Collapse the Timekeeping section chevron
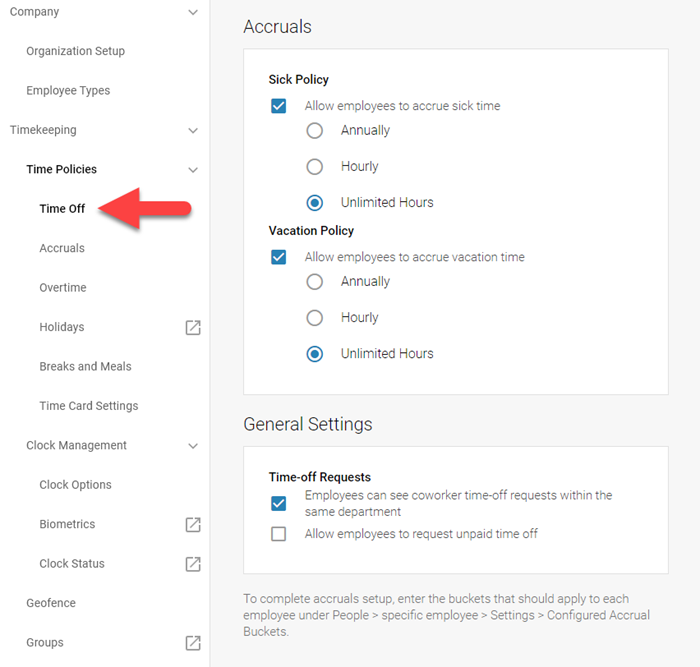 [193, 130]
